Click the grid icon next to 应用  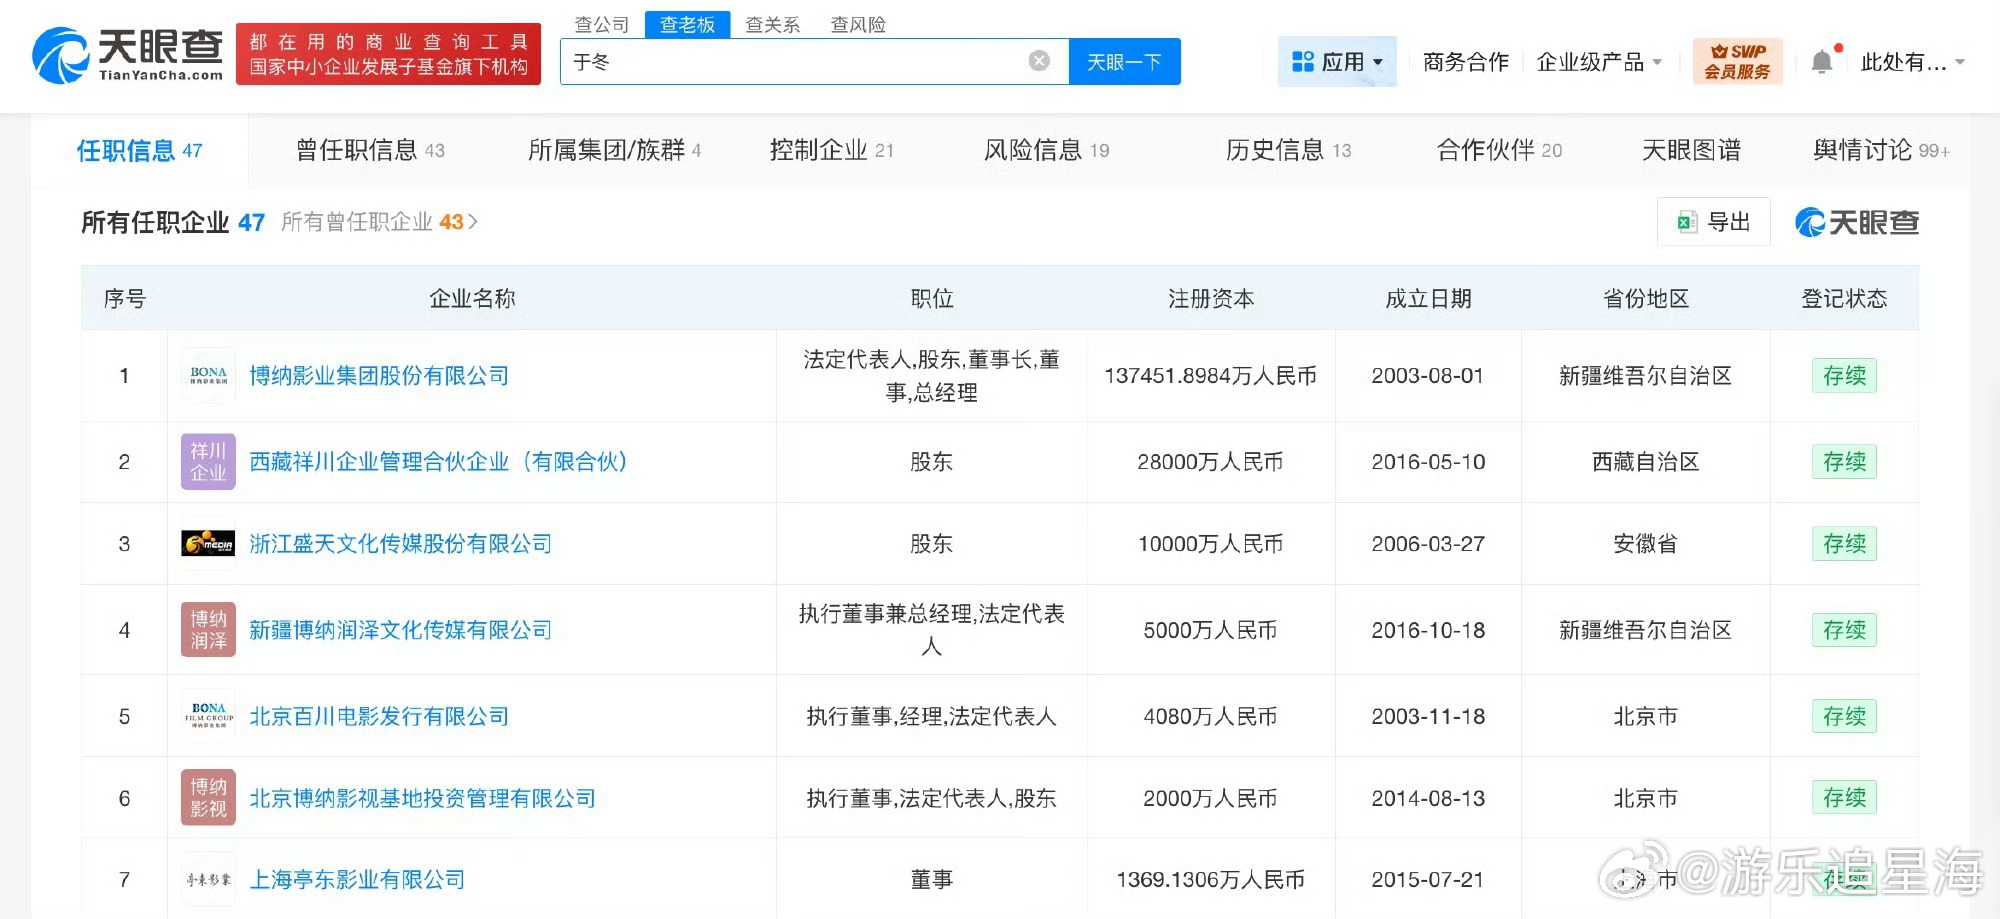1303,61
